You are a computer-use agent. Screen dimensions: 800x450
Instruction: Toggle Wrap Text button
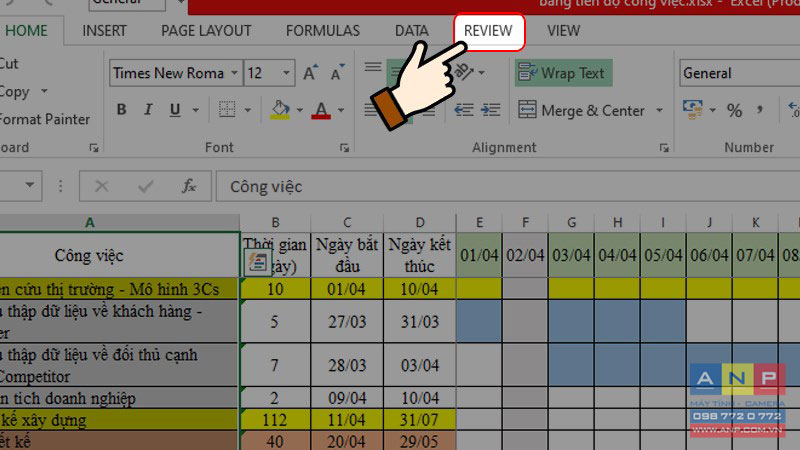[563, 73]
